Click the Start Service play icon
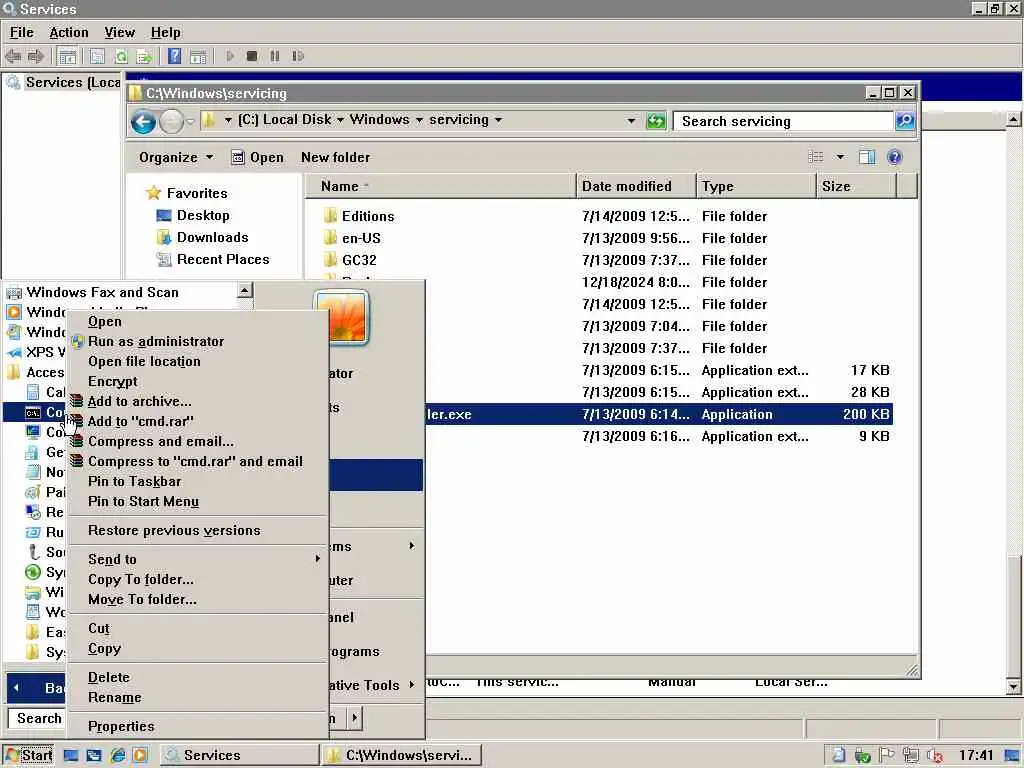 pos(229,56)
